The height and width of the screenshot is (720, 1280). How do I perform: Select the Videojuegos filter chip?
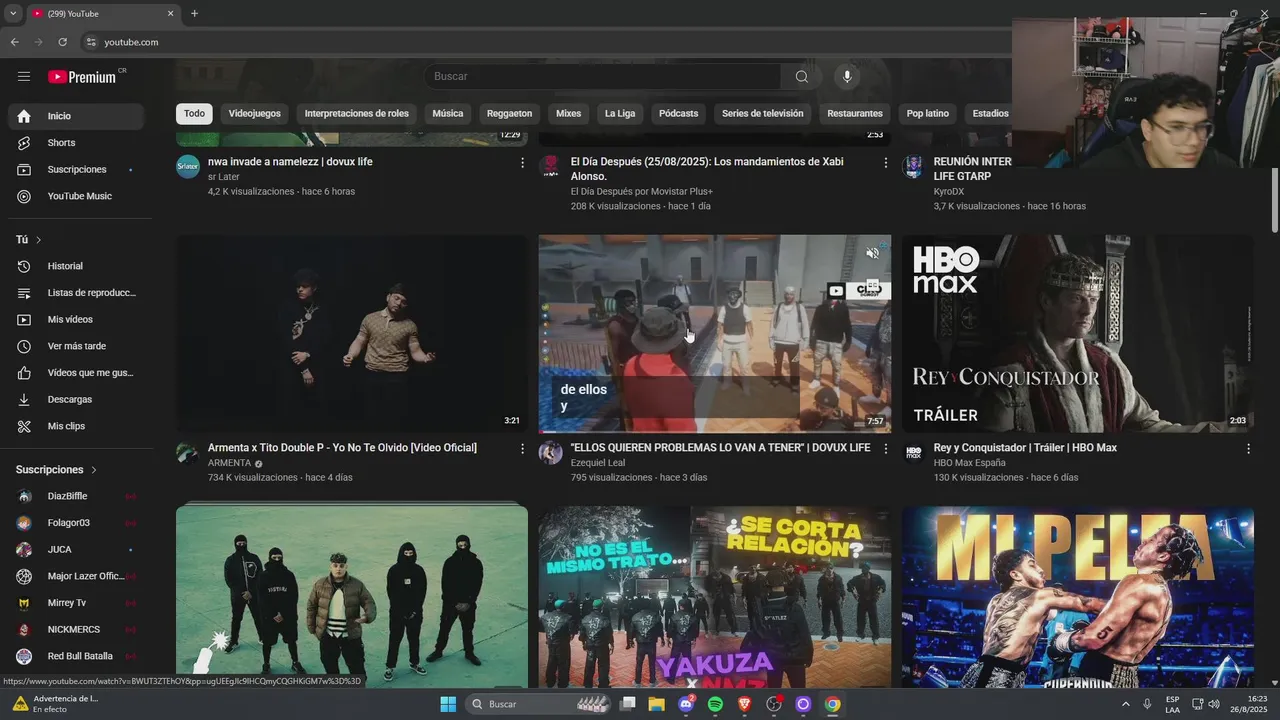point(255,114)
